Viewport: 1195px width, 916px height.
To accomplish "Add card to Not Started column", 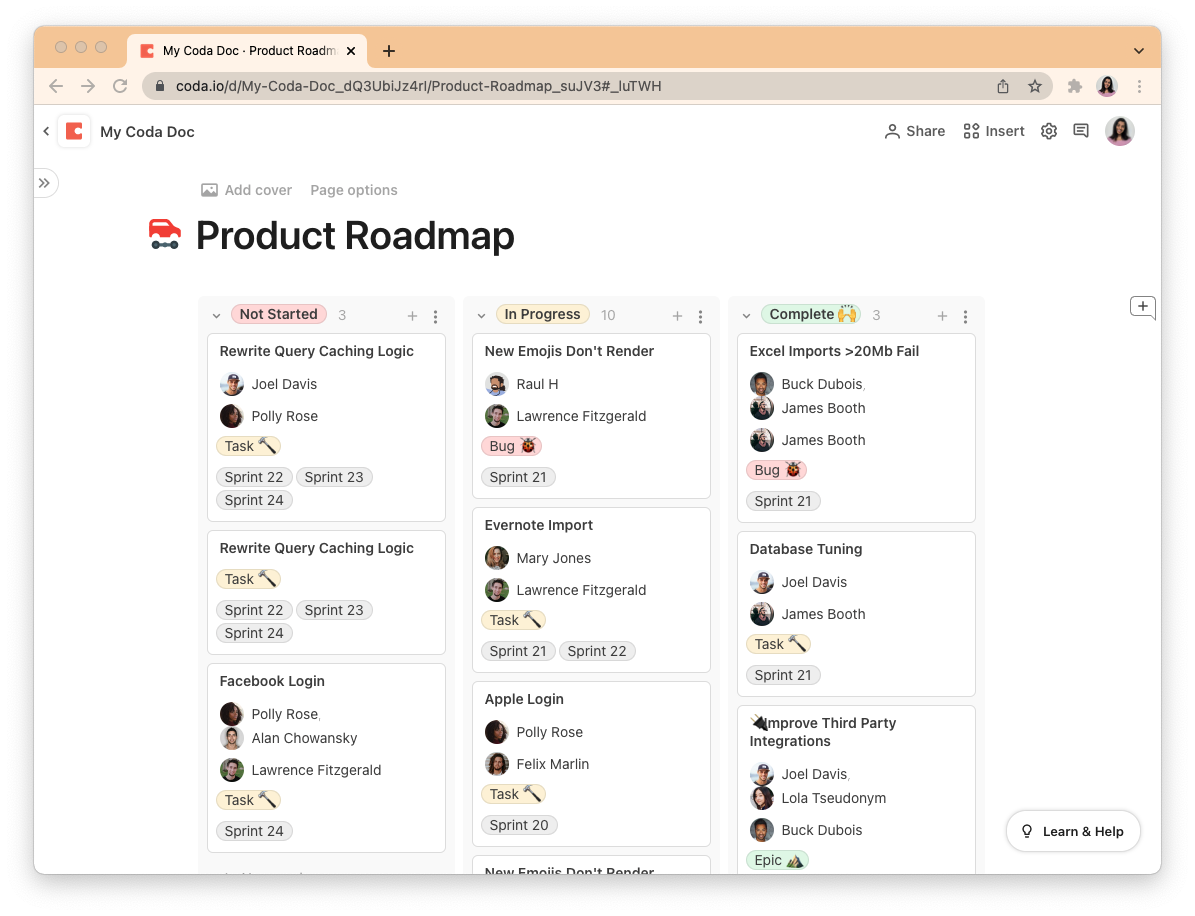I will pos(412,315).
